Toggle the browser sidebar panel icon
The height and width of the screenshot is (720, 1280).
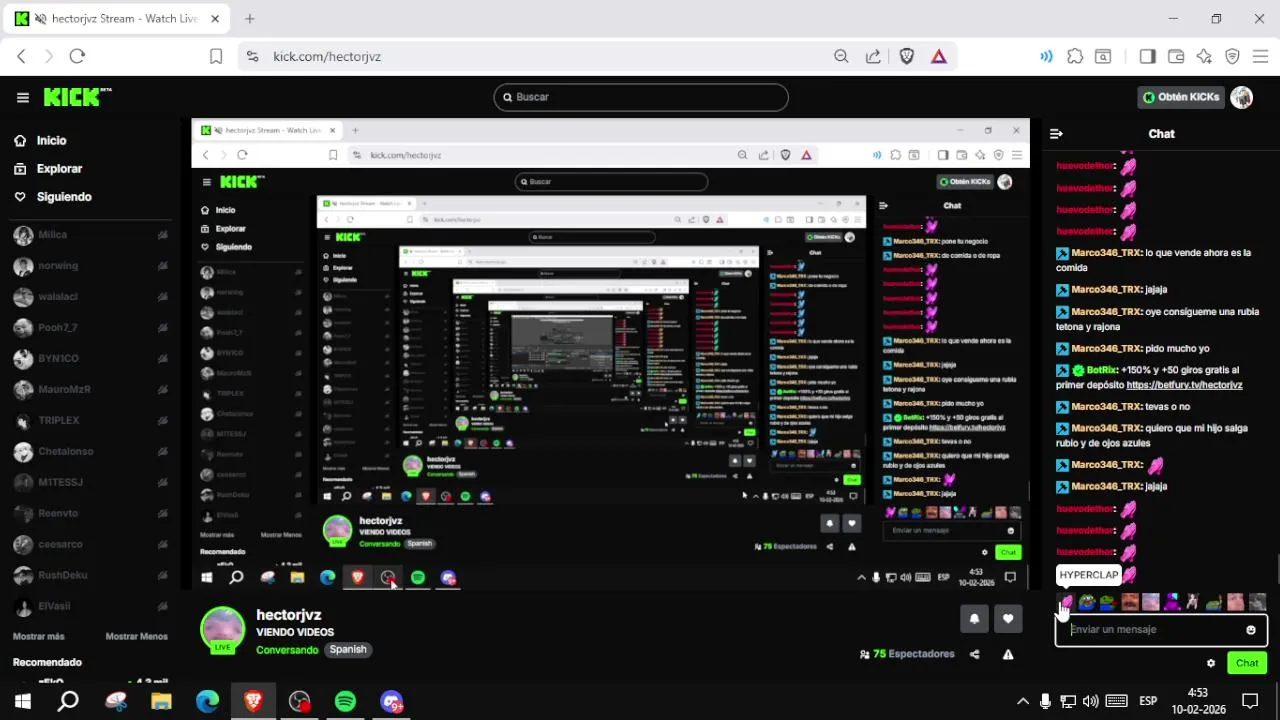[x=1147, y=57]
